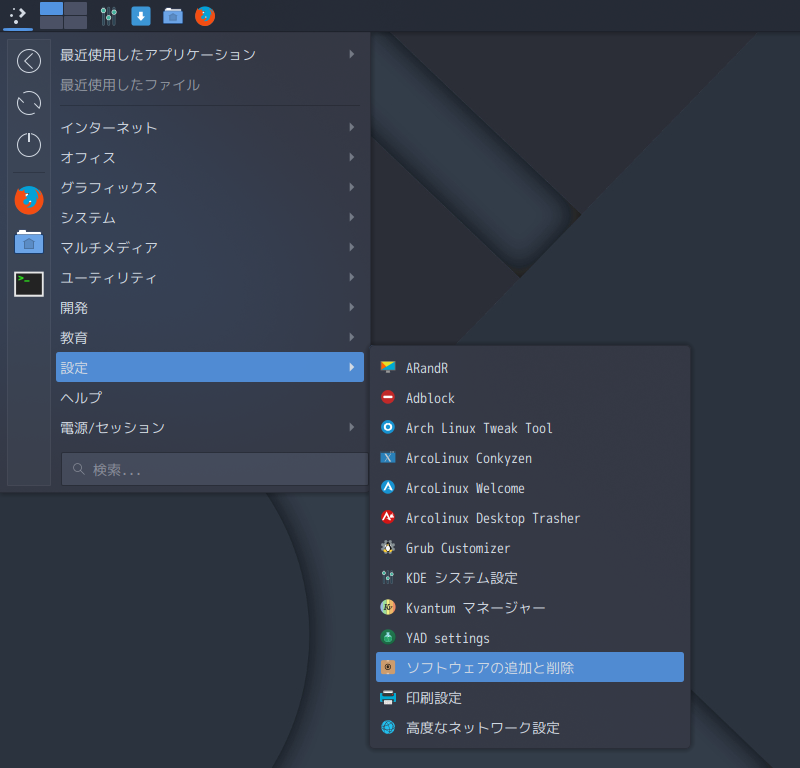Launch Firefox from the menu sidebar favorites
Viewport: 800px width, 768px height.
point(29,200)
